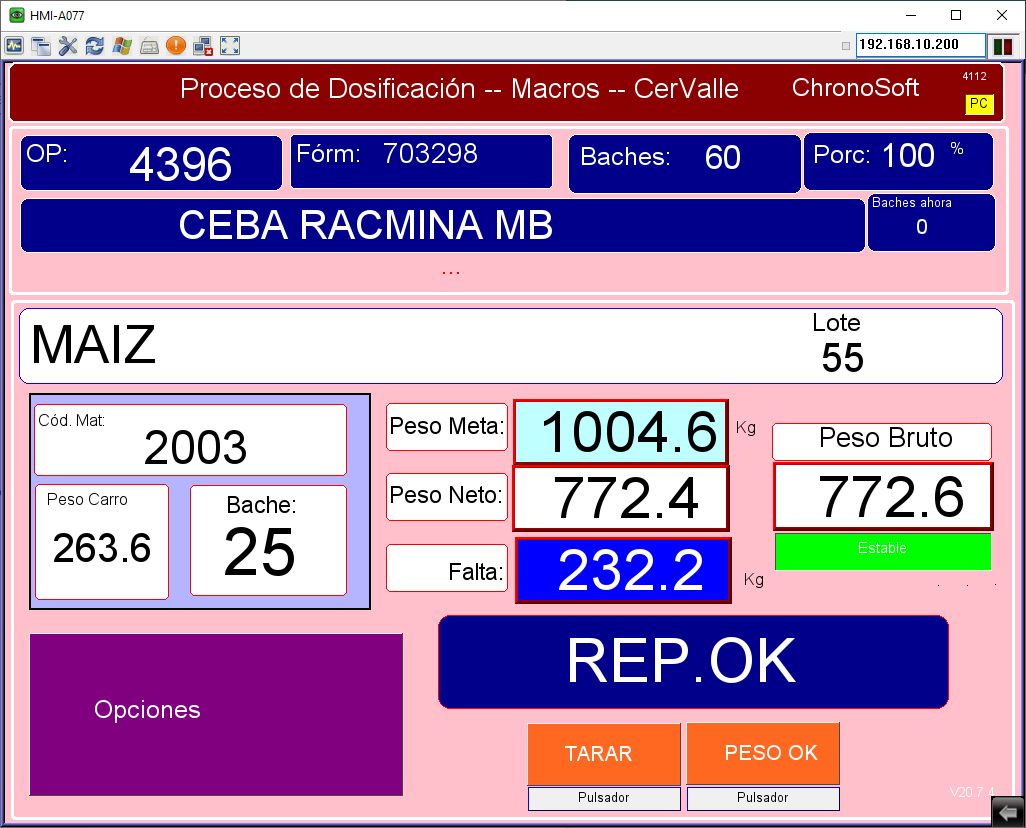
Task: Click the REP.OK banner button
Action: [693, 662]
